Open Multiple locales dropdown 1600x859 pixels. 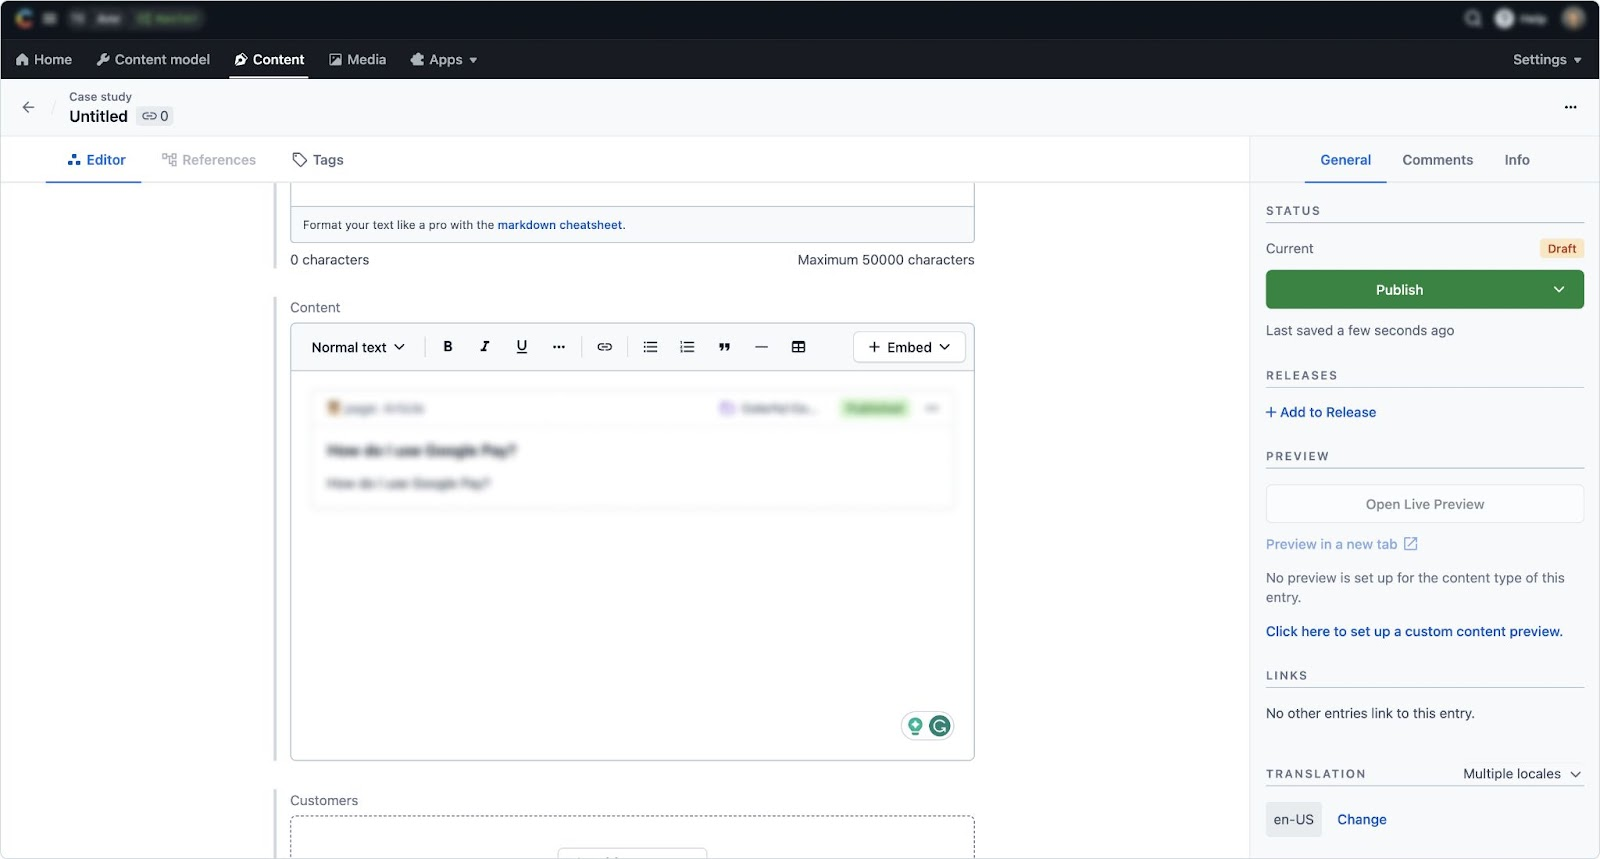(x=1522, y=774)
